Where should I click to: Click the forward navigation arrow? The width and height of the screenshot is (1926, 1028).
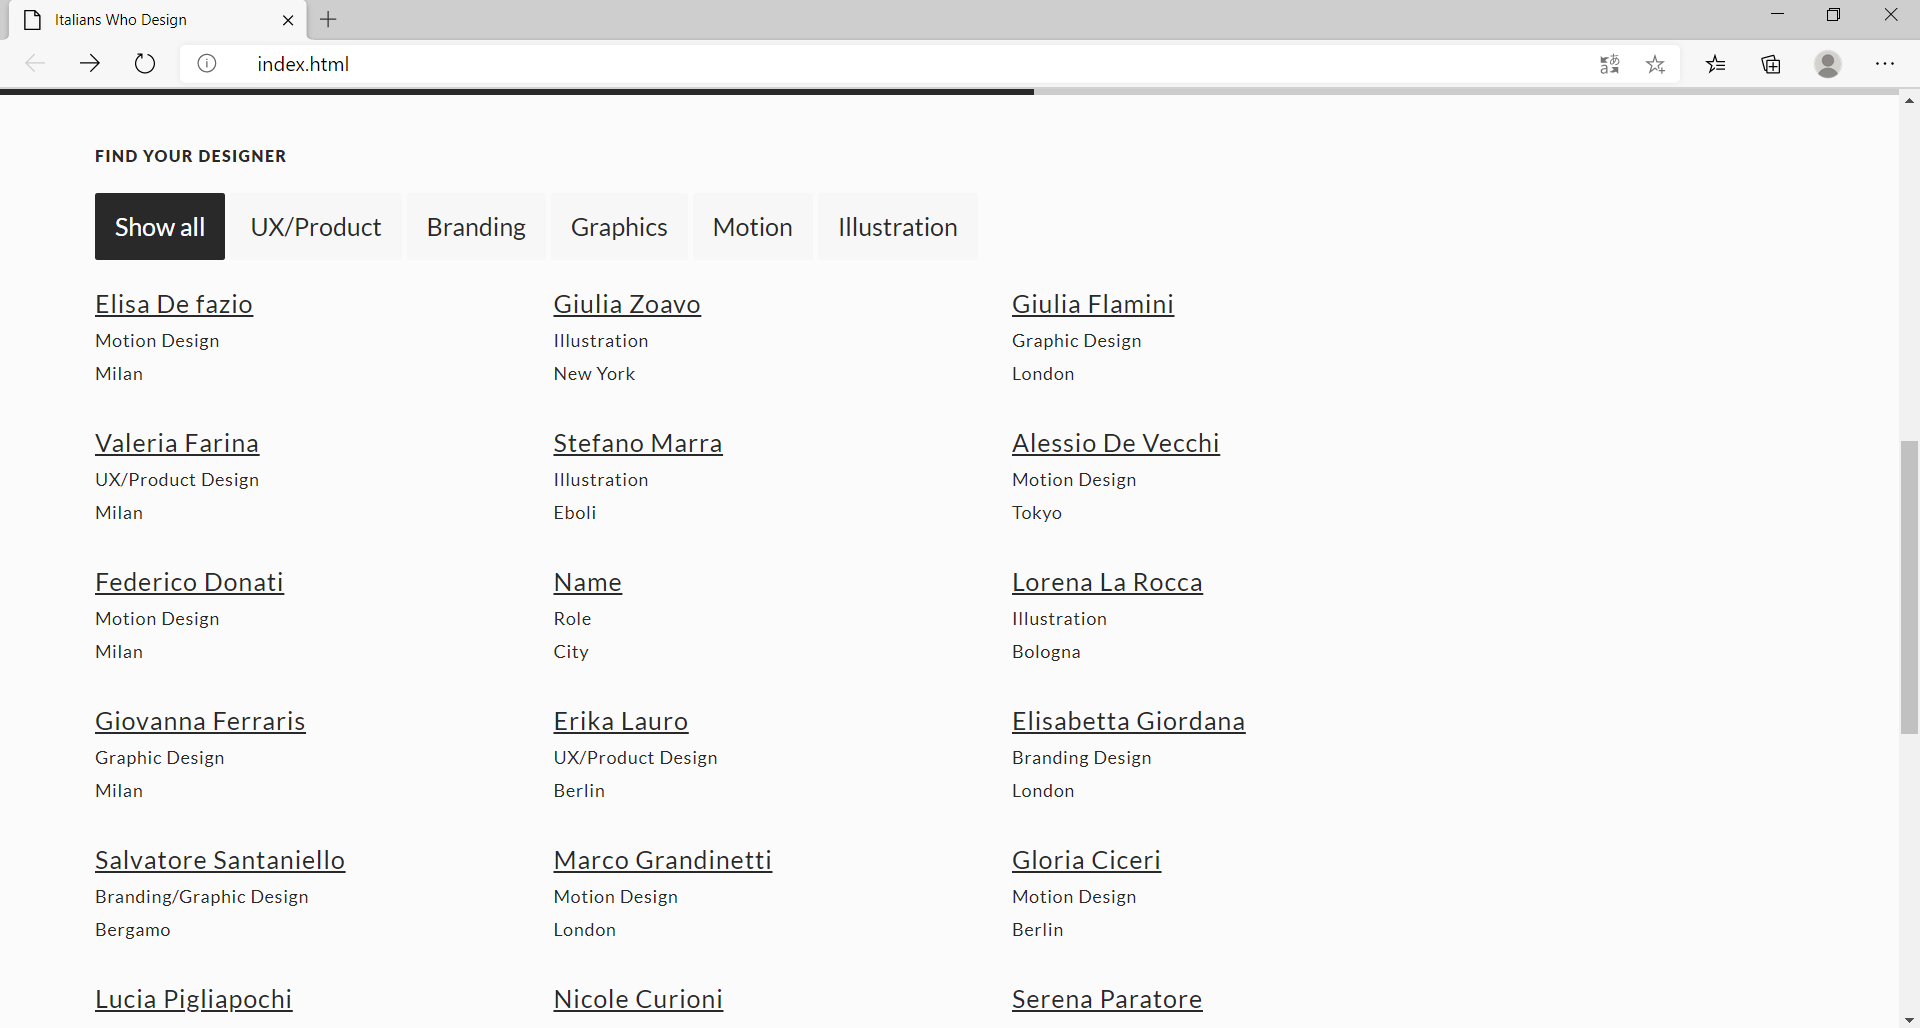click(89, 63)
